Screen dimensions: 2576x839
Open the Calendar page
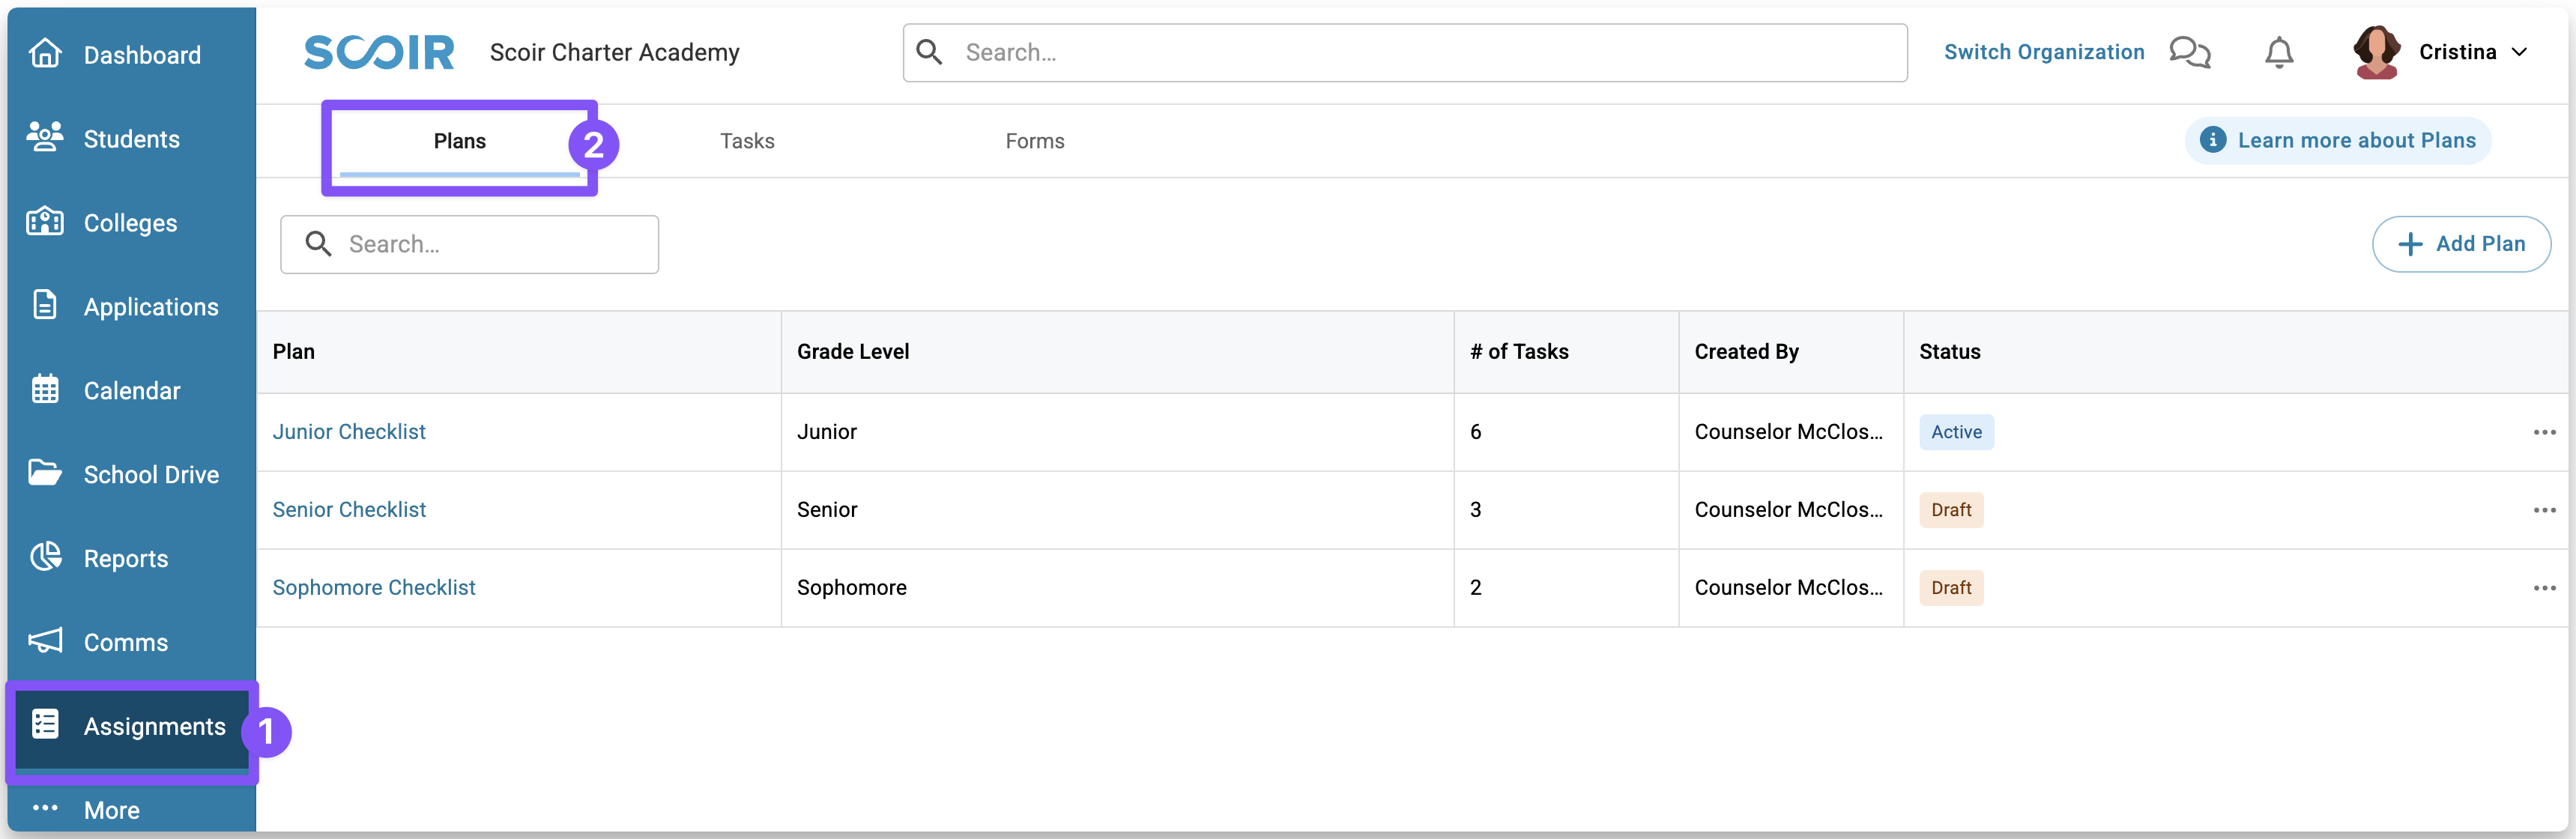[x=131, y=391]
